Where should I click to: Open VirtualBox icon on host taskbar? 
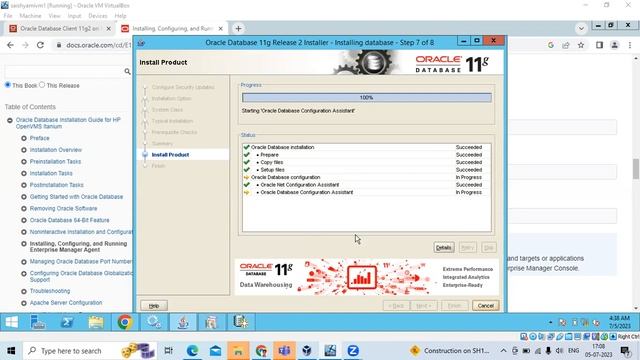coord(307,351)
